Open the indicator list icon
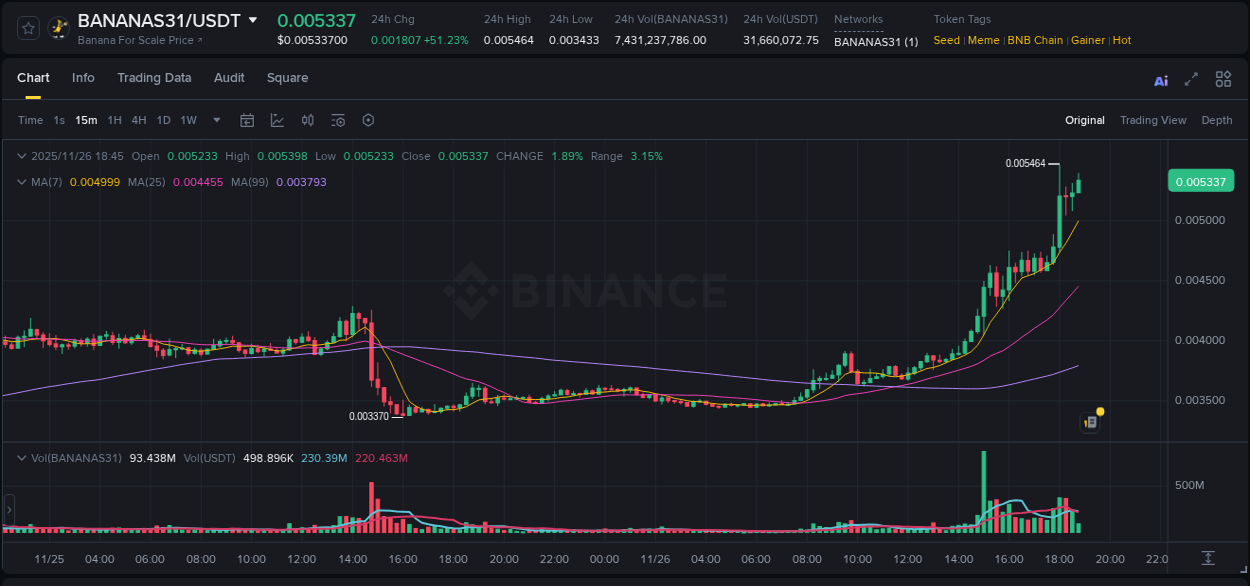 (x=337, y=120)
